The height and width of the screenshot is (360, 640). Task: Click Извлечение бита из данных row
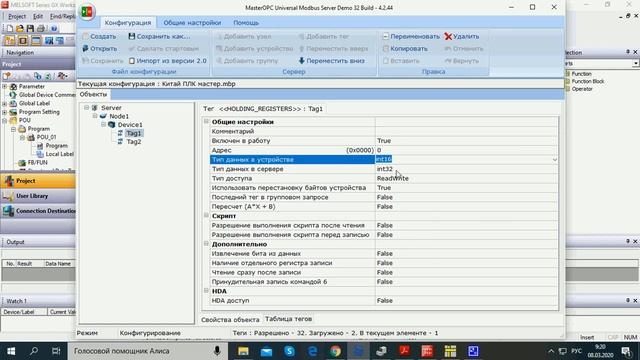[384, 253]
